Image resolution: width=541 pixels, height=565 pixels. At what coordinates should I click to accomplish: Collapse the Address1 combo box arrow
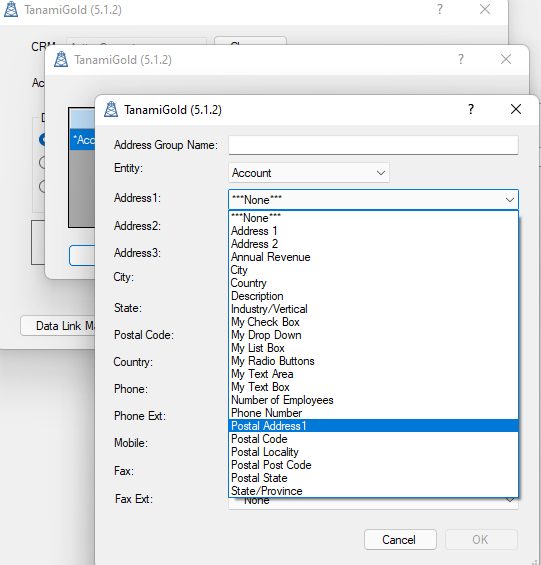click(x=509, y=200)
